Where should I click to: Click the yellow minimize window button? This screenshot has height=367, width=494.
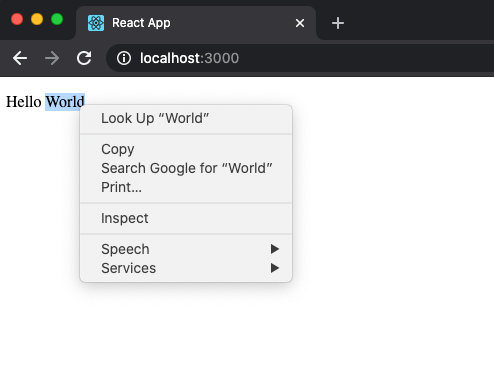(37, 19)
